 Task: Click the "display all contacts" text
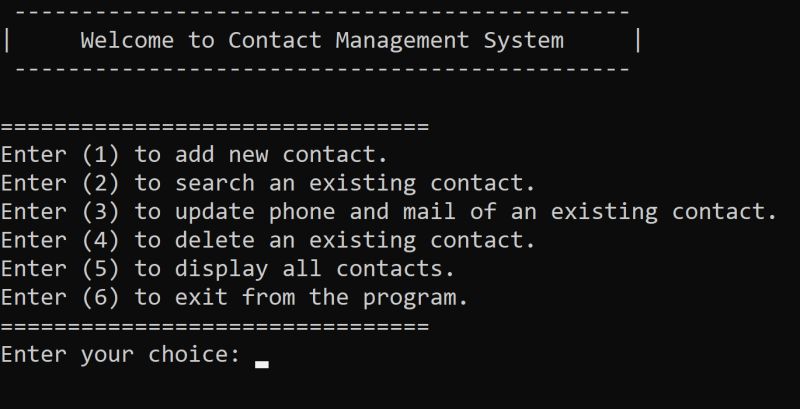(x=315, y=269)
